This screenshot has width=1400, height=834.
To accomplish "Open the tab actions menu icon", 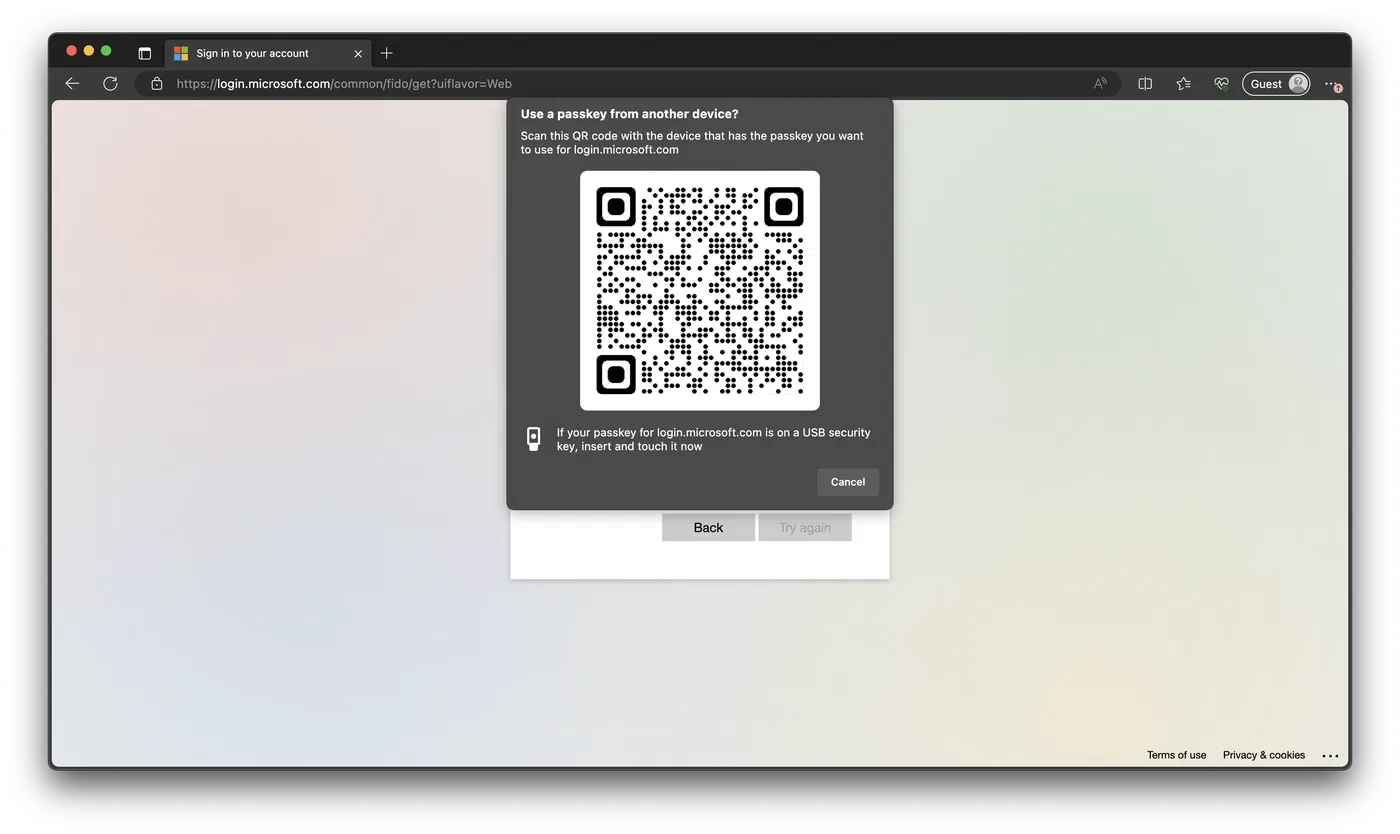I will [144, 53].
